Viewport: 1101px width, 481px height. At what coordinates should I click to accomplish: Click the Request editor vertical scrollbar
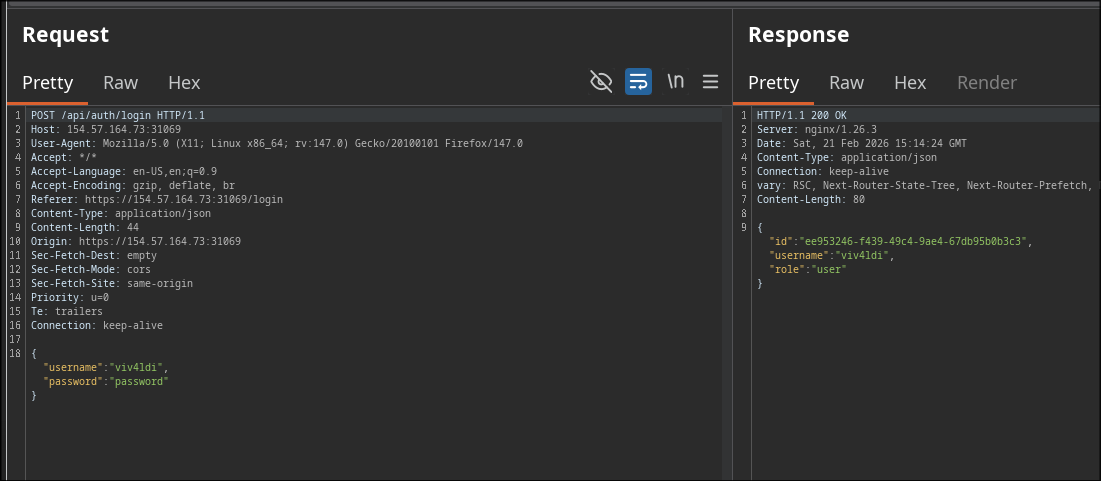point(727,293)
